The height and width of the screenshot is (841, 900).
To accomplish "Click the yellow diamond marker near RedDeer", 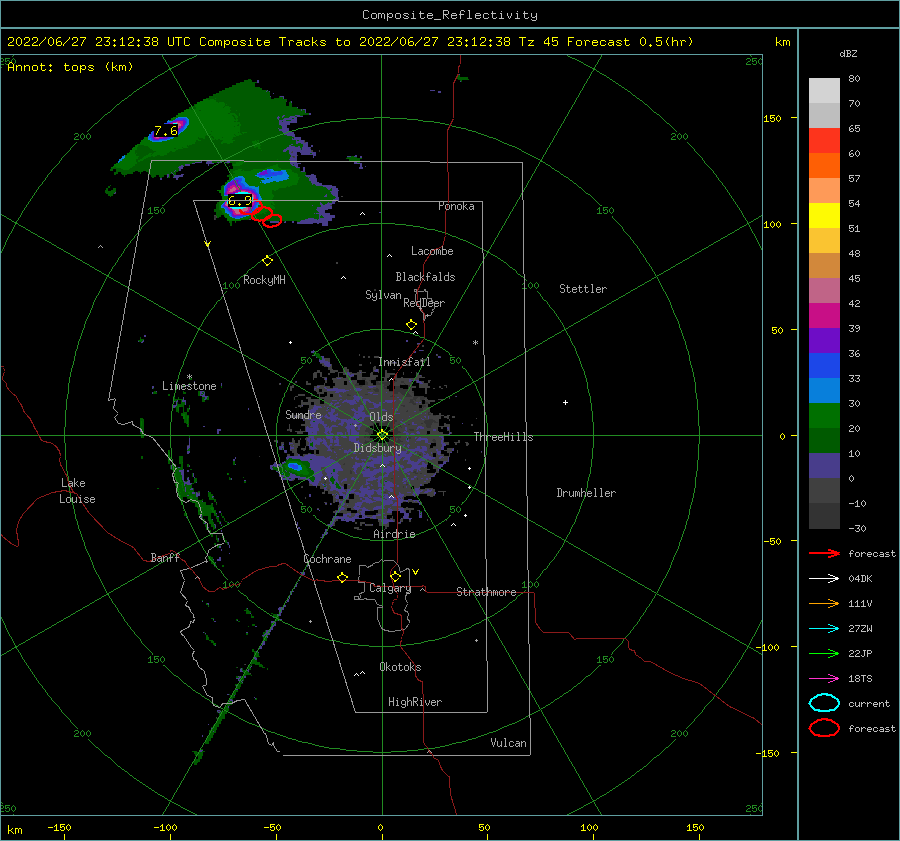I will point(411,325).
